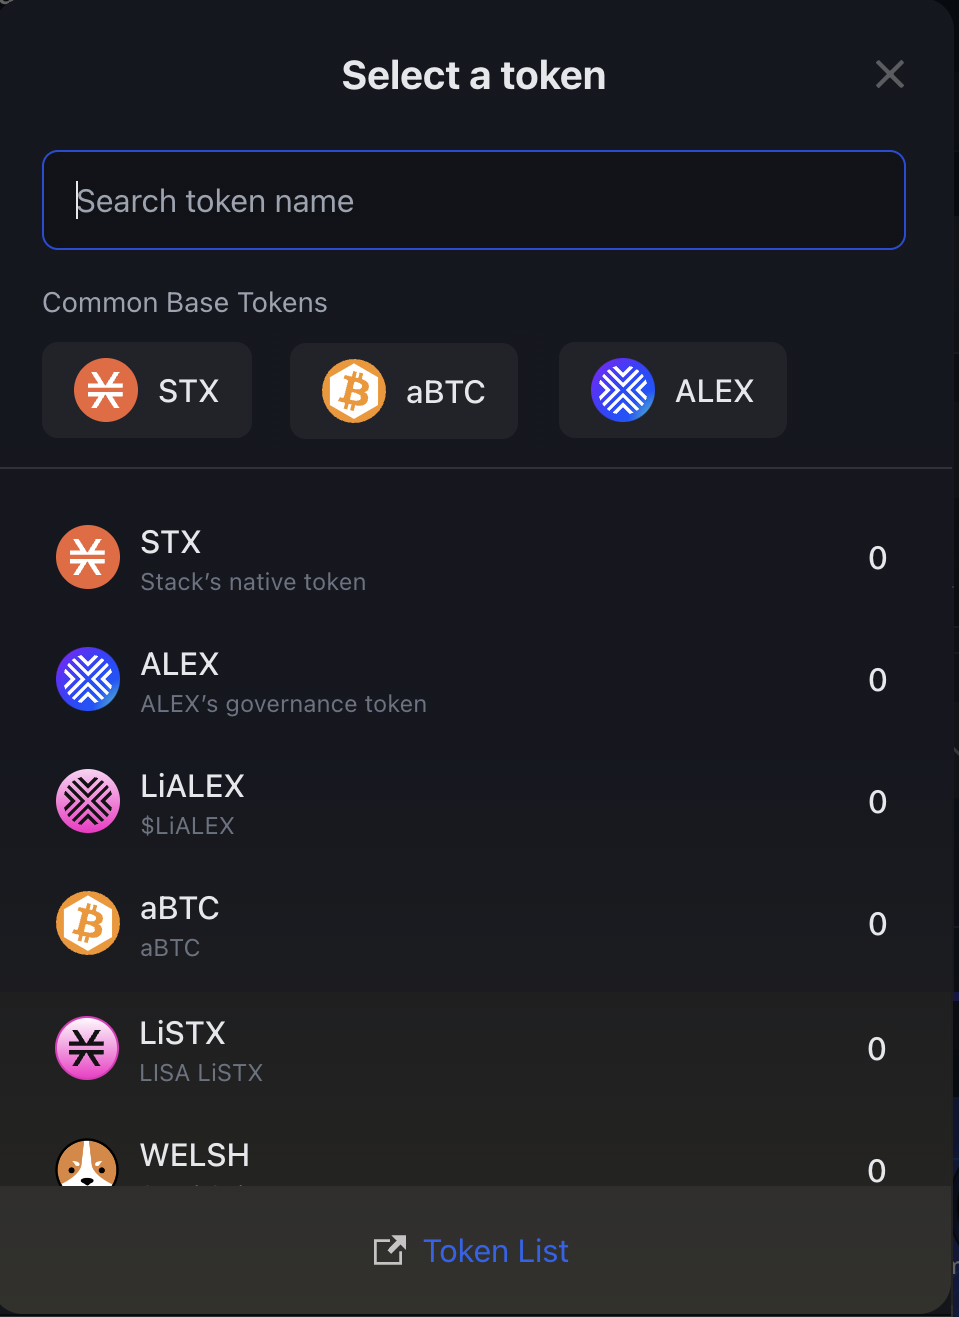Choose the LISA LiSTX row

click(x=474, y=1049)
